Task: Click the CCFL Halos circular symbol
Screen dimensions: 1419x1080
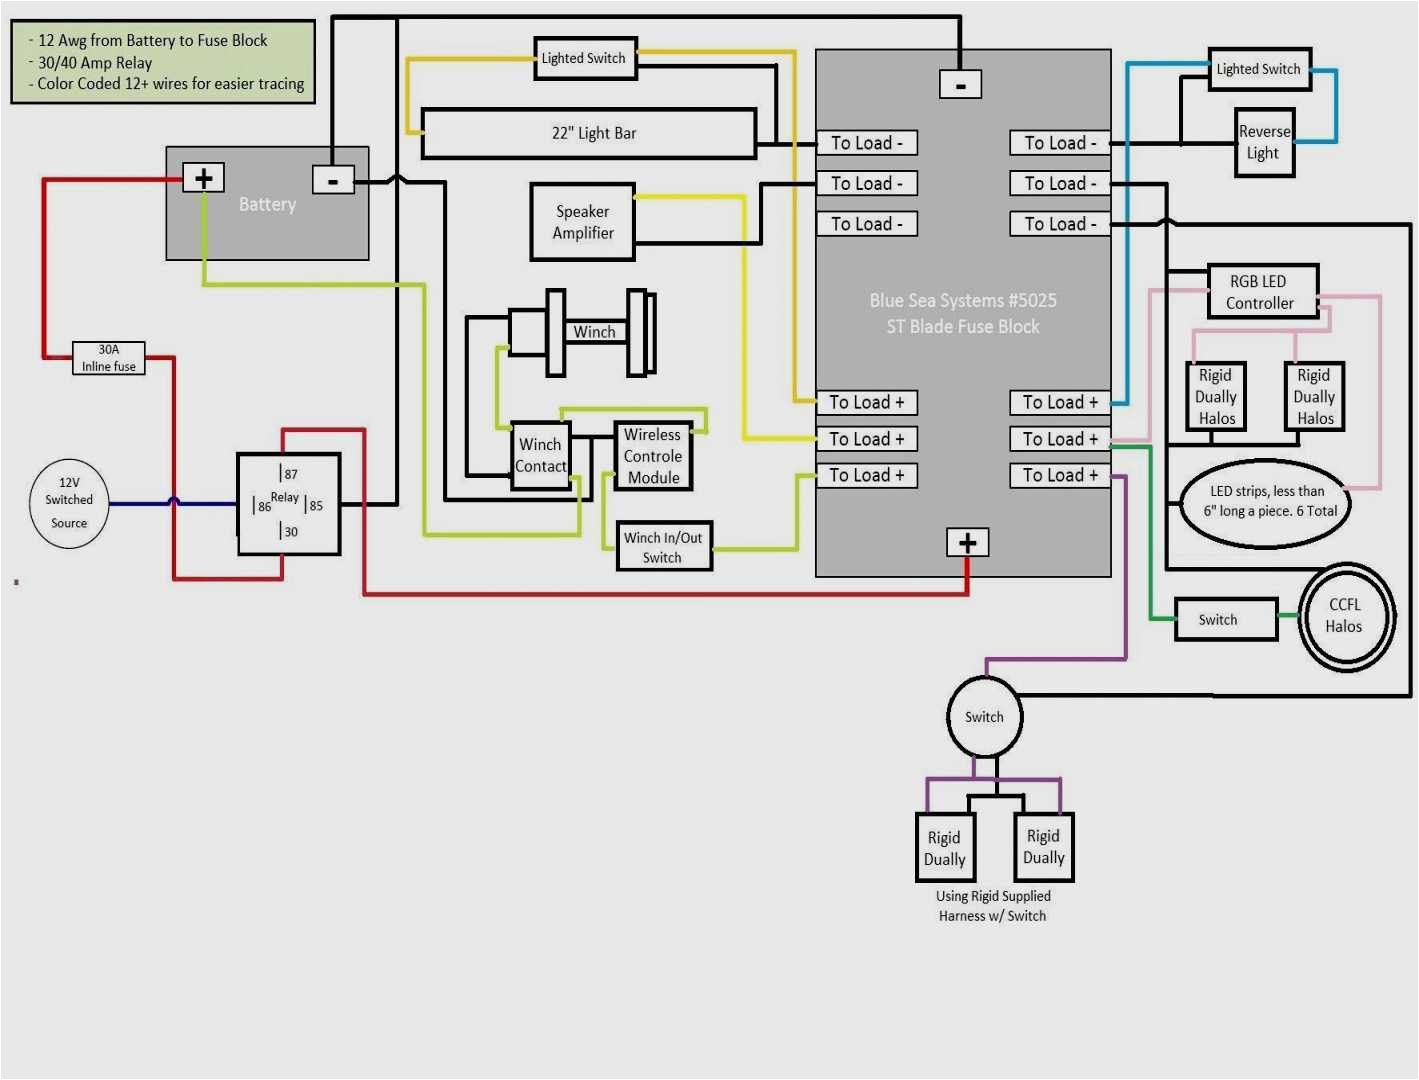Action: [x=1345, y=617]
